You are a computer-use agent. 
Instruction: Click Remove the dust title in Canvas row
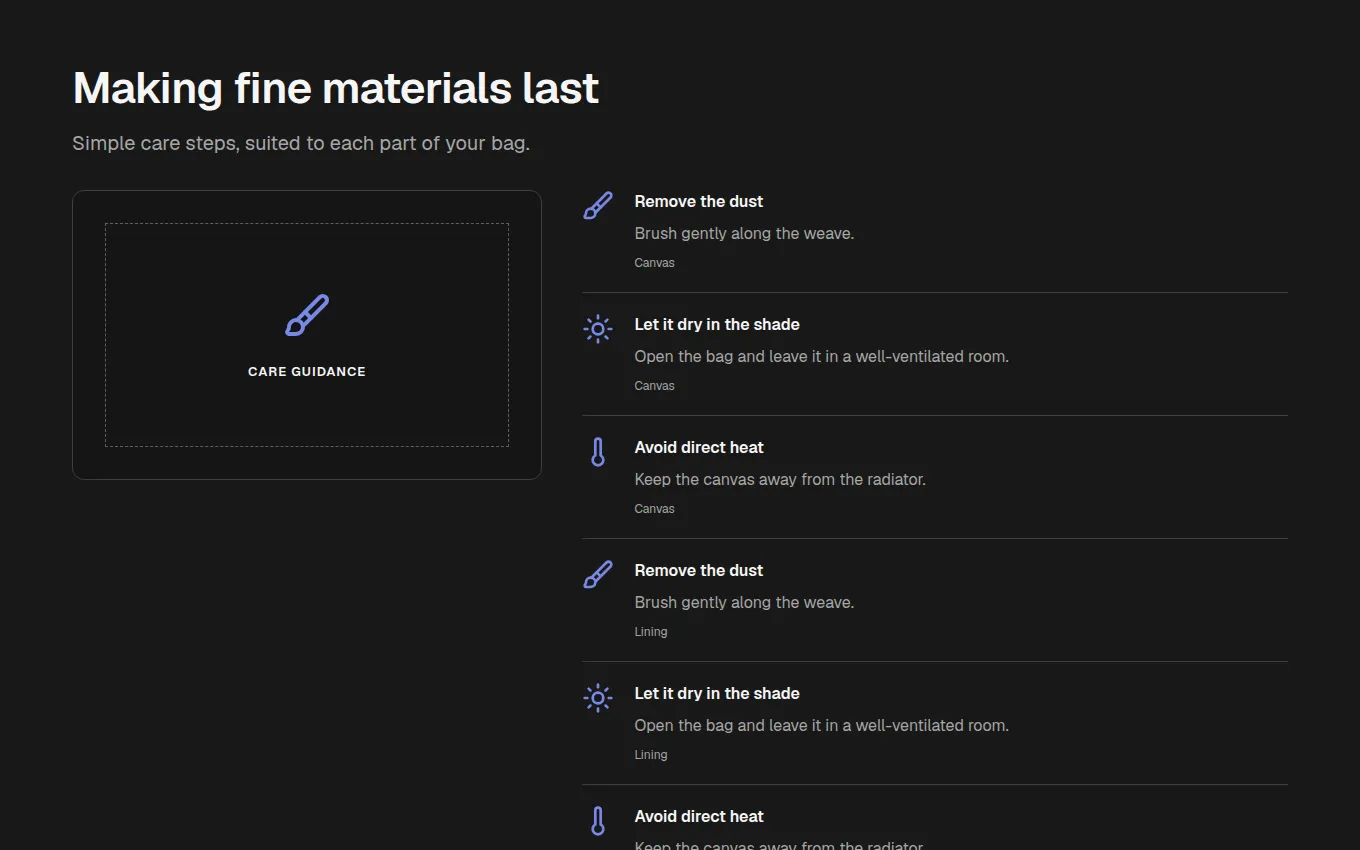click(699, 201)
